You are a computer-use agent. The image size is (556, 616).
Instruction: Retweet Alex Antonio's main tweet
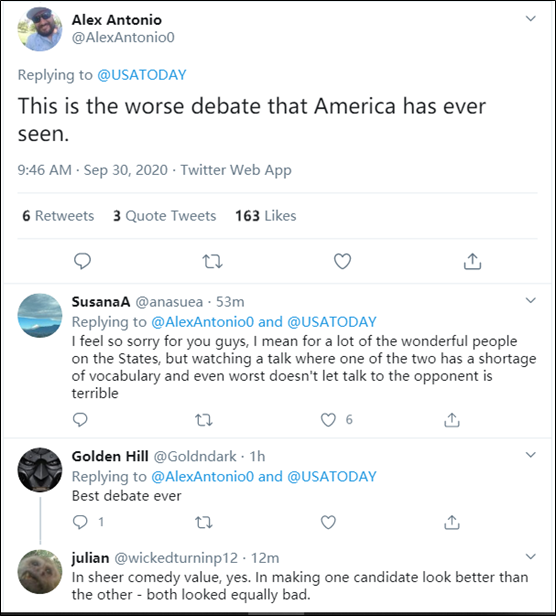click(212, 261)
